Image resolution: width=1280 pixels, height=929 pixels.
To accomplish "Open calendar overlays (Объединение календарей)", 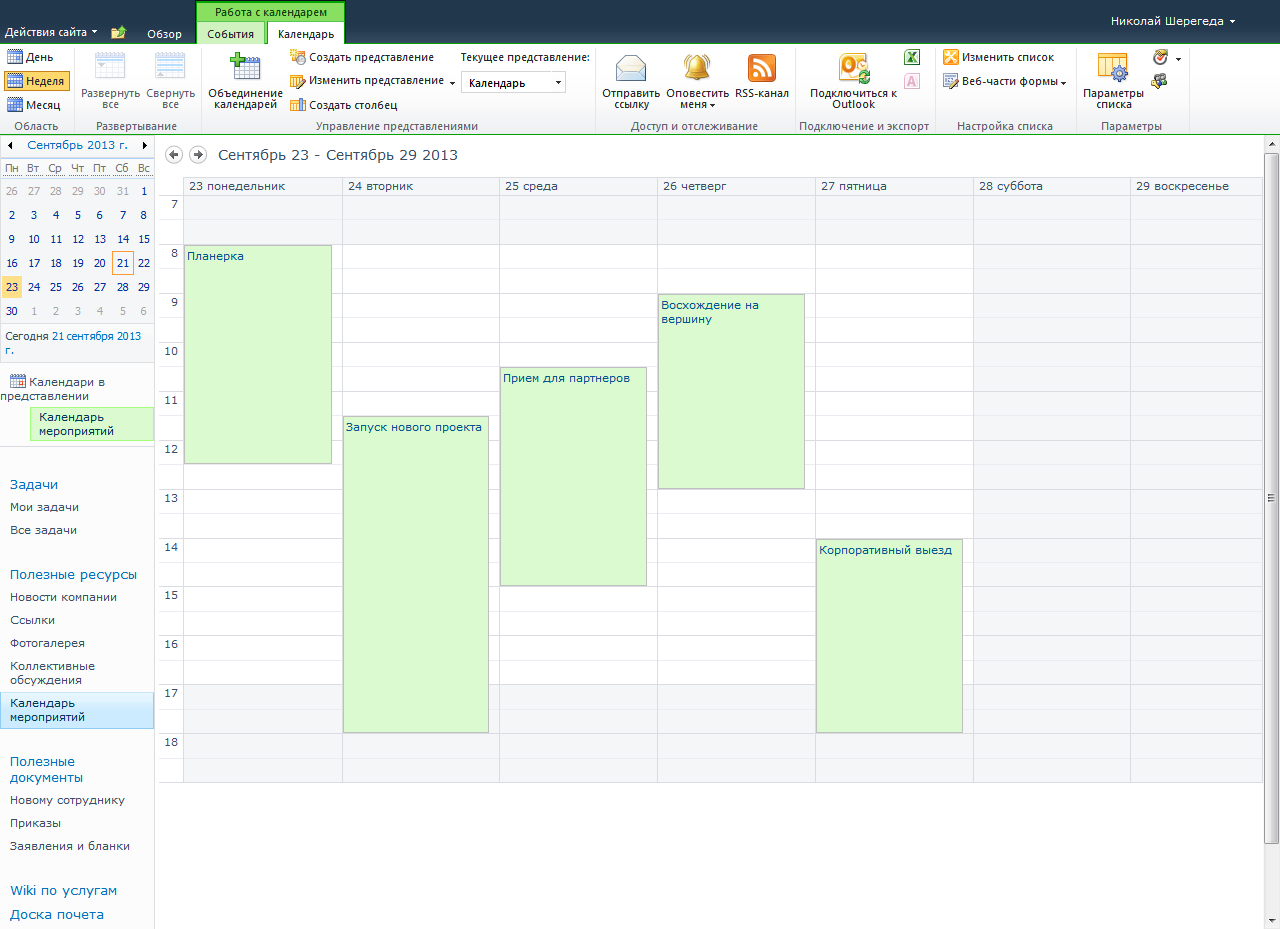I will click(x=245, y=80).
